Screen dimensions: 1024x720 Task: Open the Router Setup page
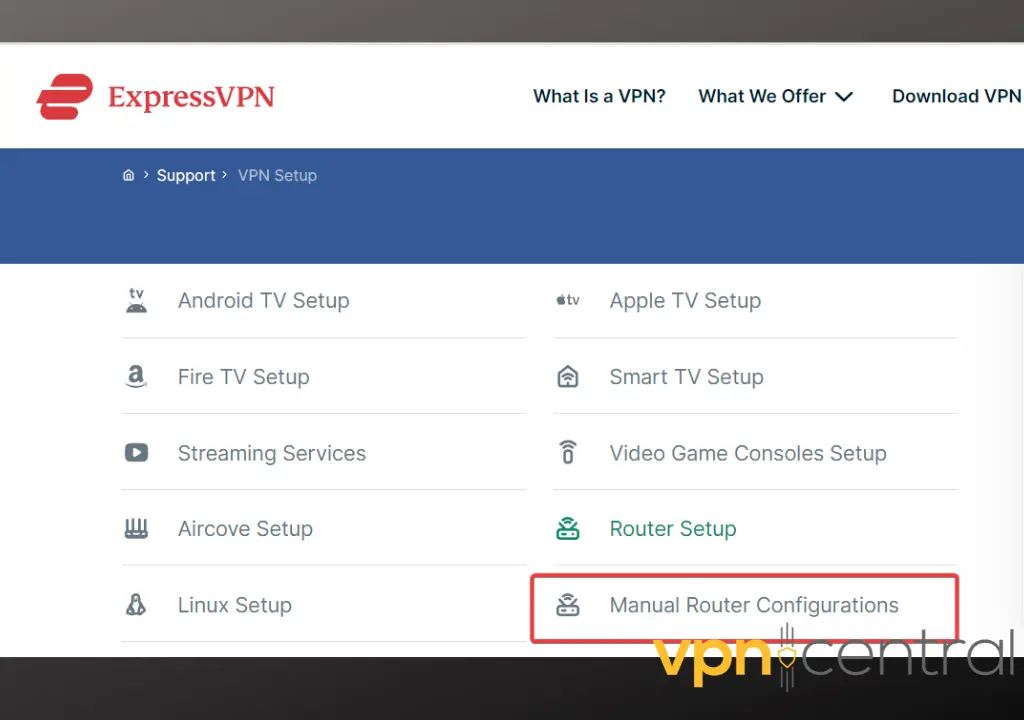pos(672,529)
